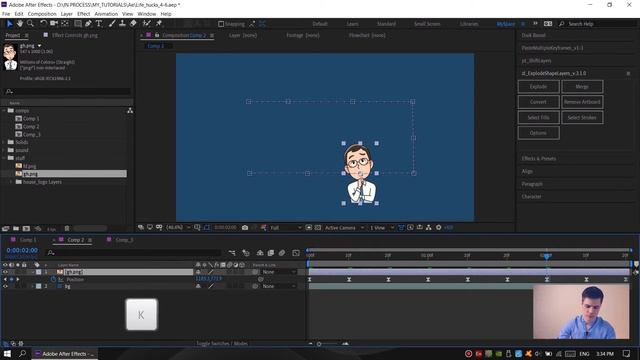This screenshot has height=360, width=640.
Task: Go to the next Position keyframe
Action: tap(18, 280)
